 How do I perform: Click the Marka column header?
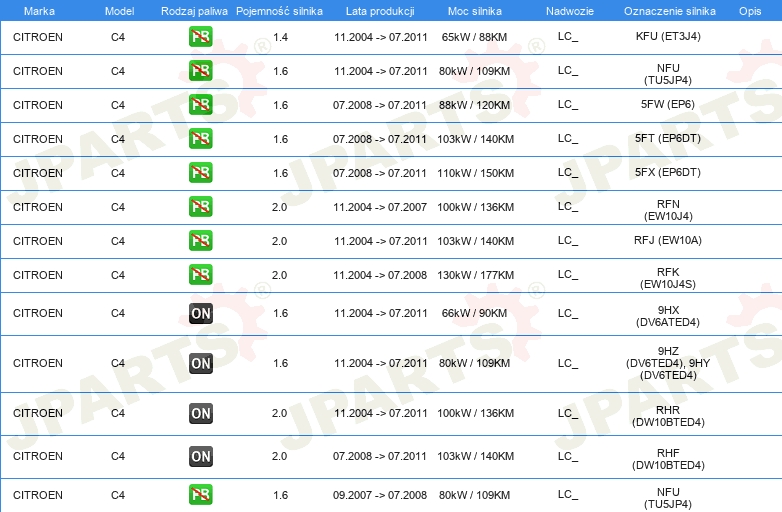39,11
